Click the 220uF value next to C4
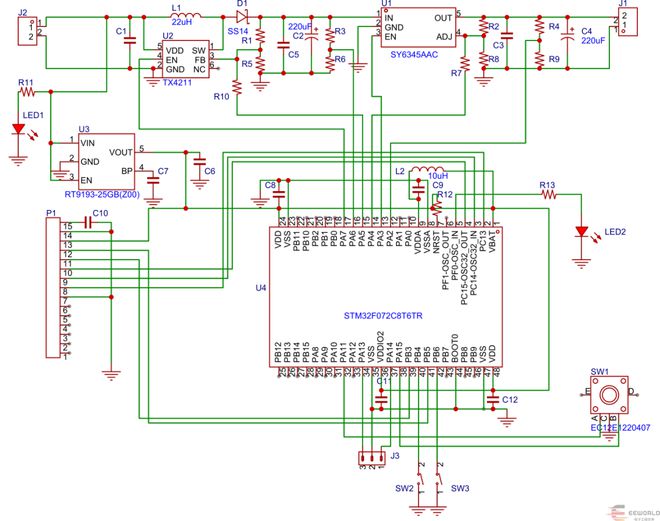 point(593,40)
